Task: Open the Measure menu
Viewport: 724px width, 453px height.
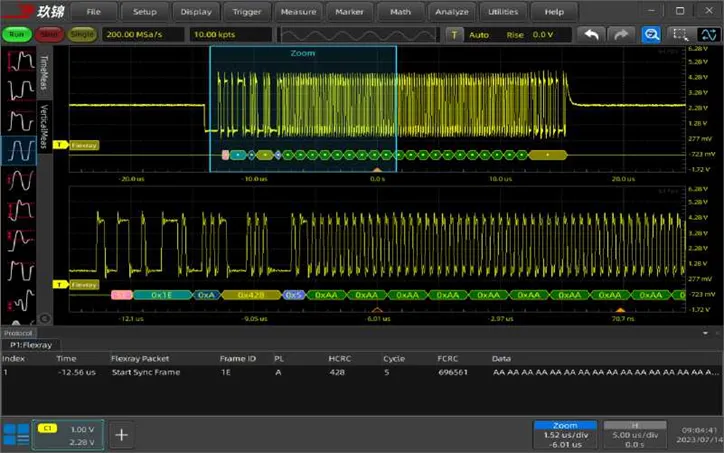Action: [x=298, y=12]
